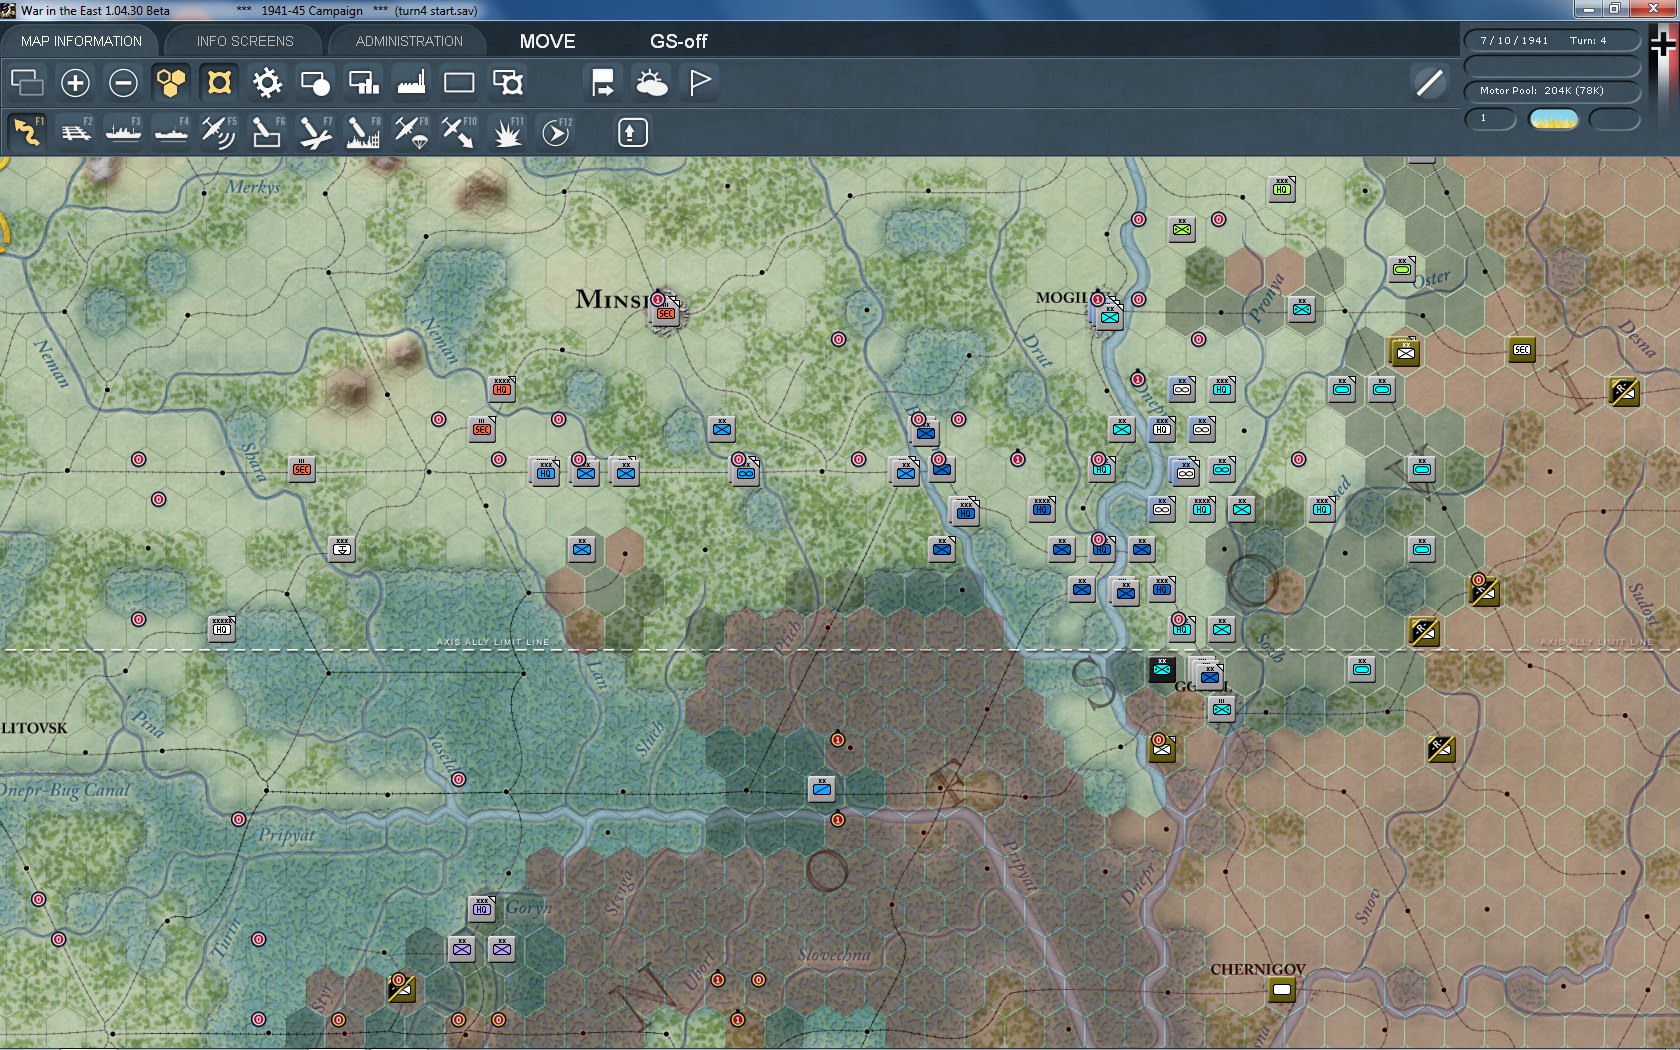Click the MOVE mode label

547,41
